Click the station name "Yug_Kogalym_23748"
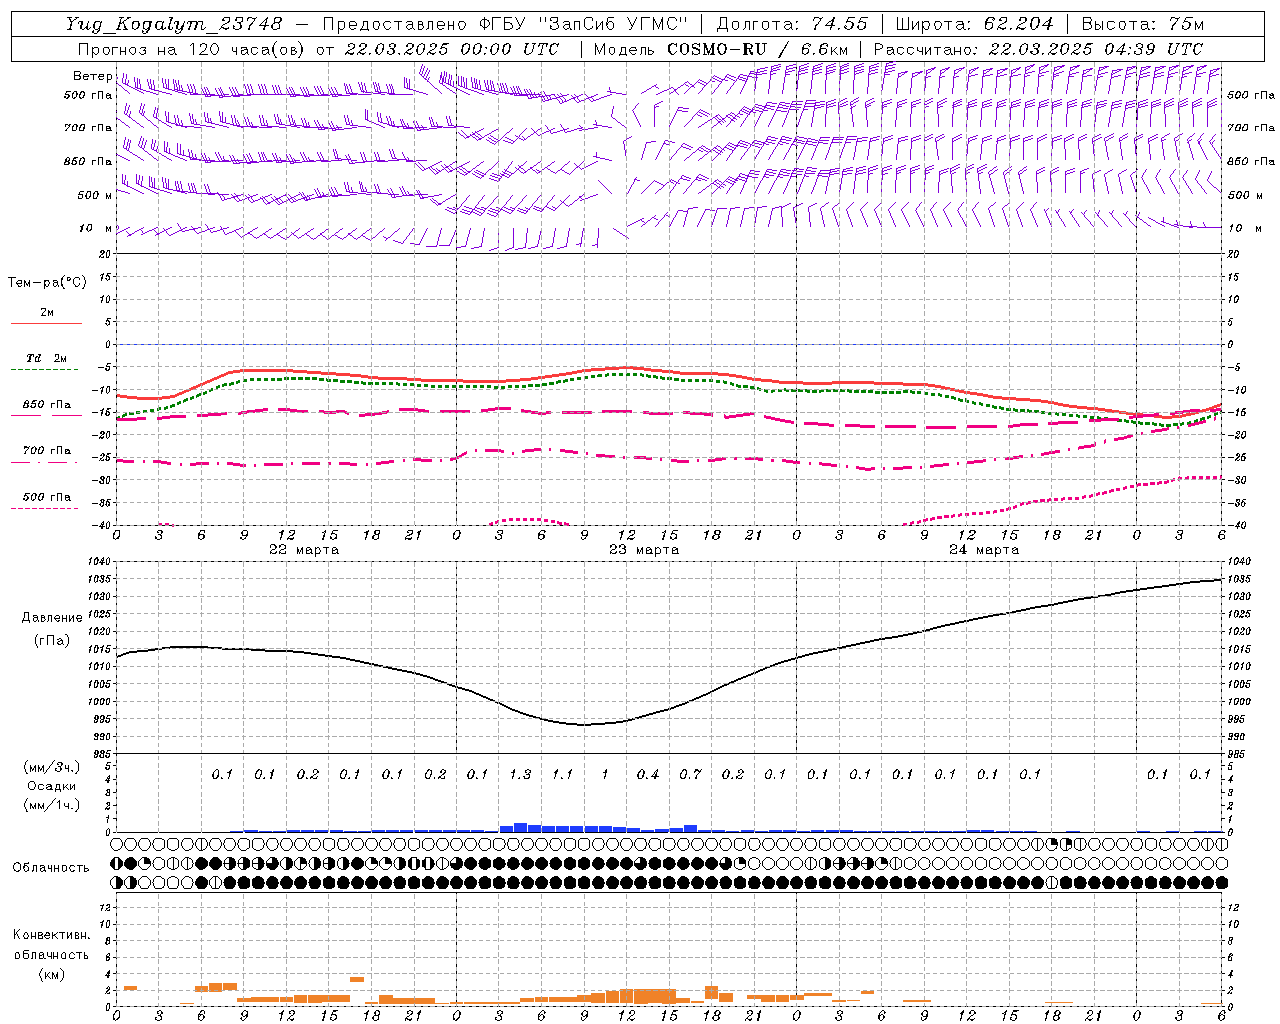Image resolution: width=1280 pixels, height=1024 pixels. click(173, 24)
